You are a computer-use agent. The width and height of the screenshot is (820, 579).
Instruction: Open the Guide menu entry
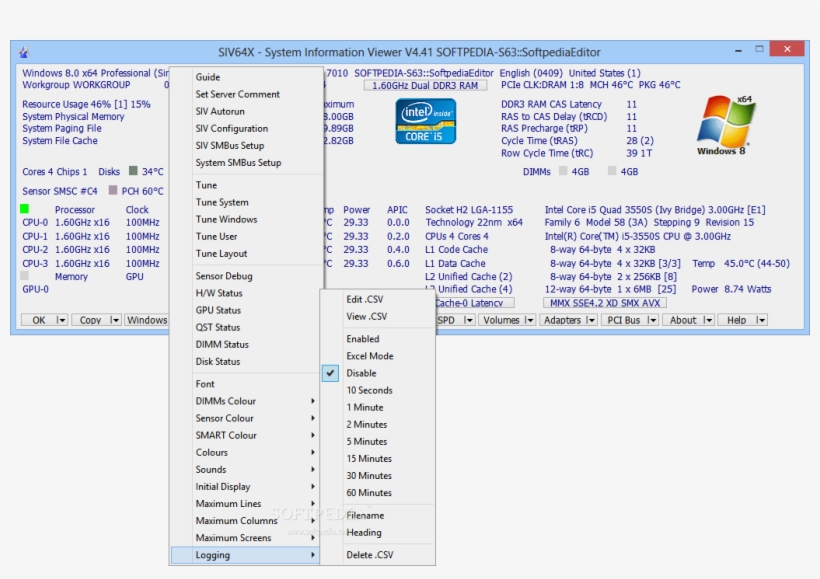pos(245,77)
